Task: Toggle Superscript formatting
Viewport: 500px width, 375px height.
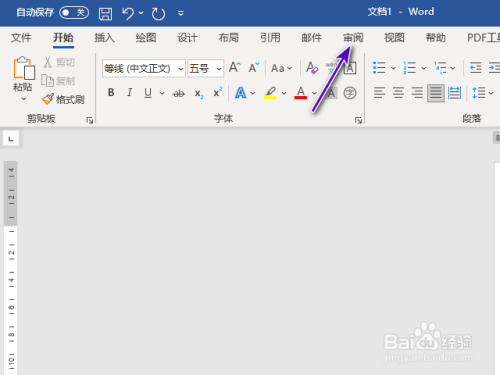Action: tap(217, 92)
